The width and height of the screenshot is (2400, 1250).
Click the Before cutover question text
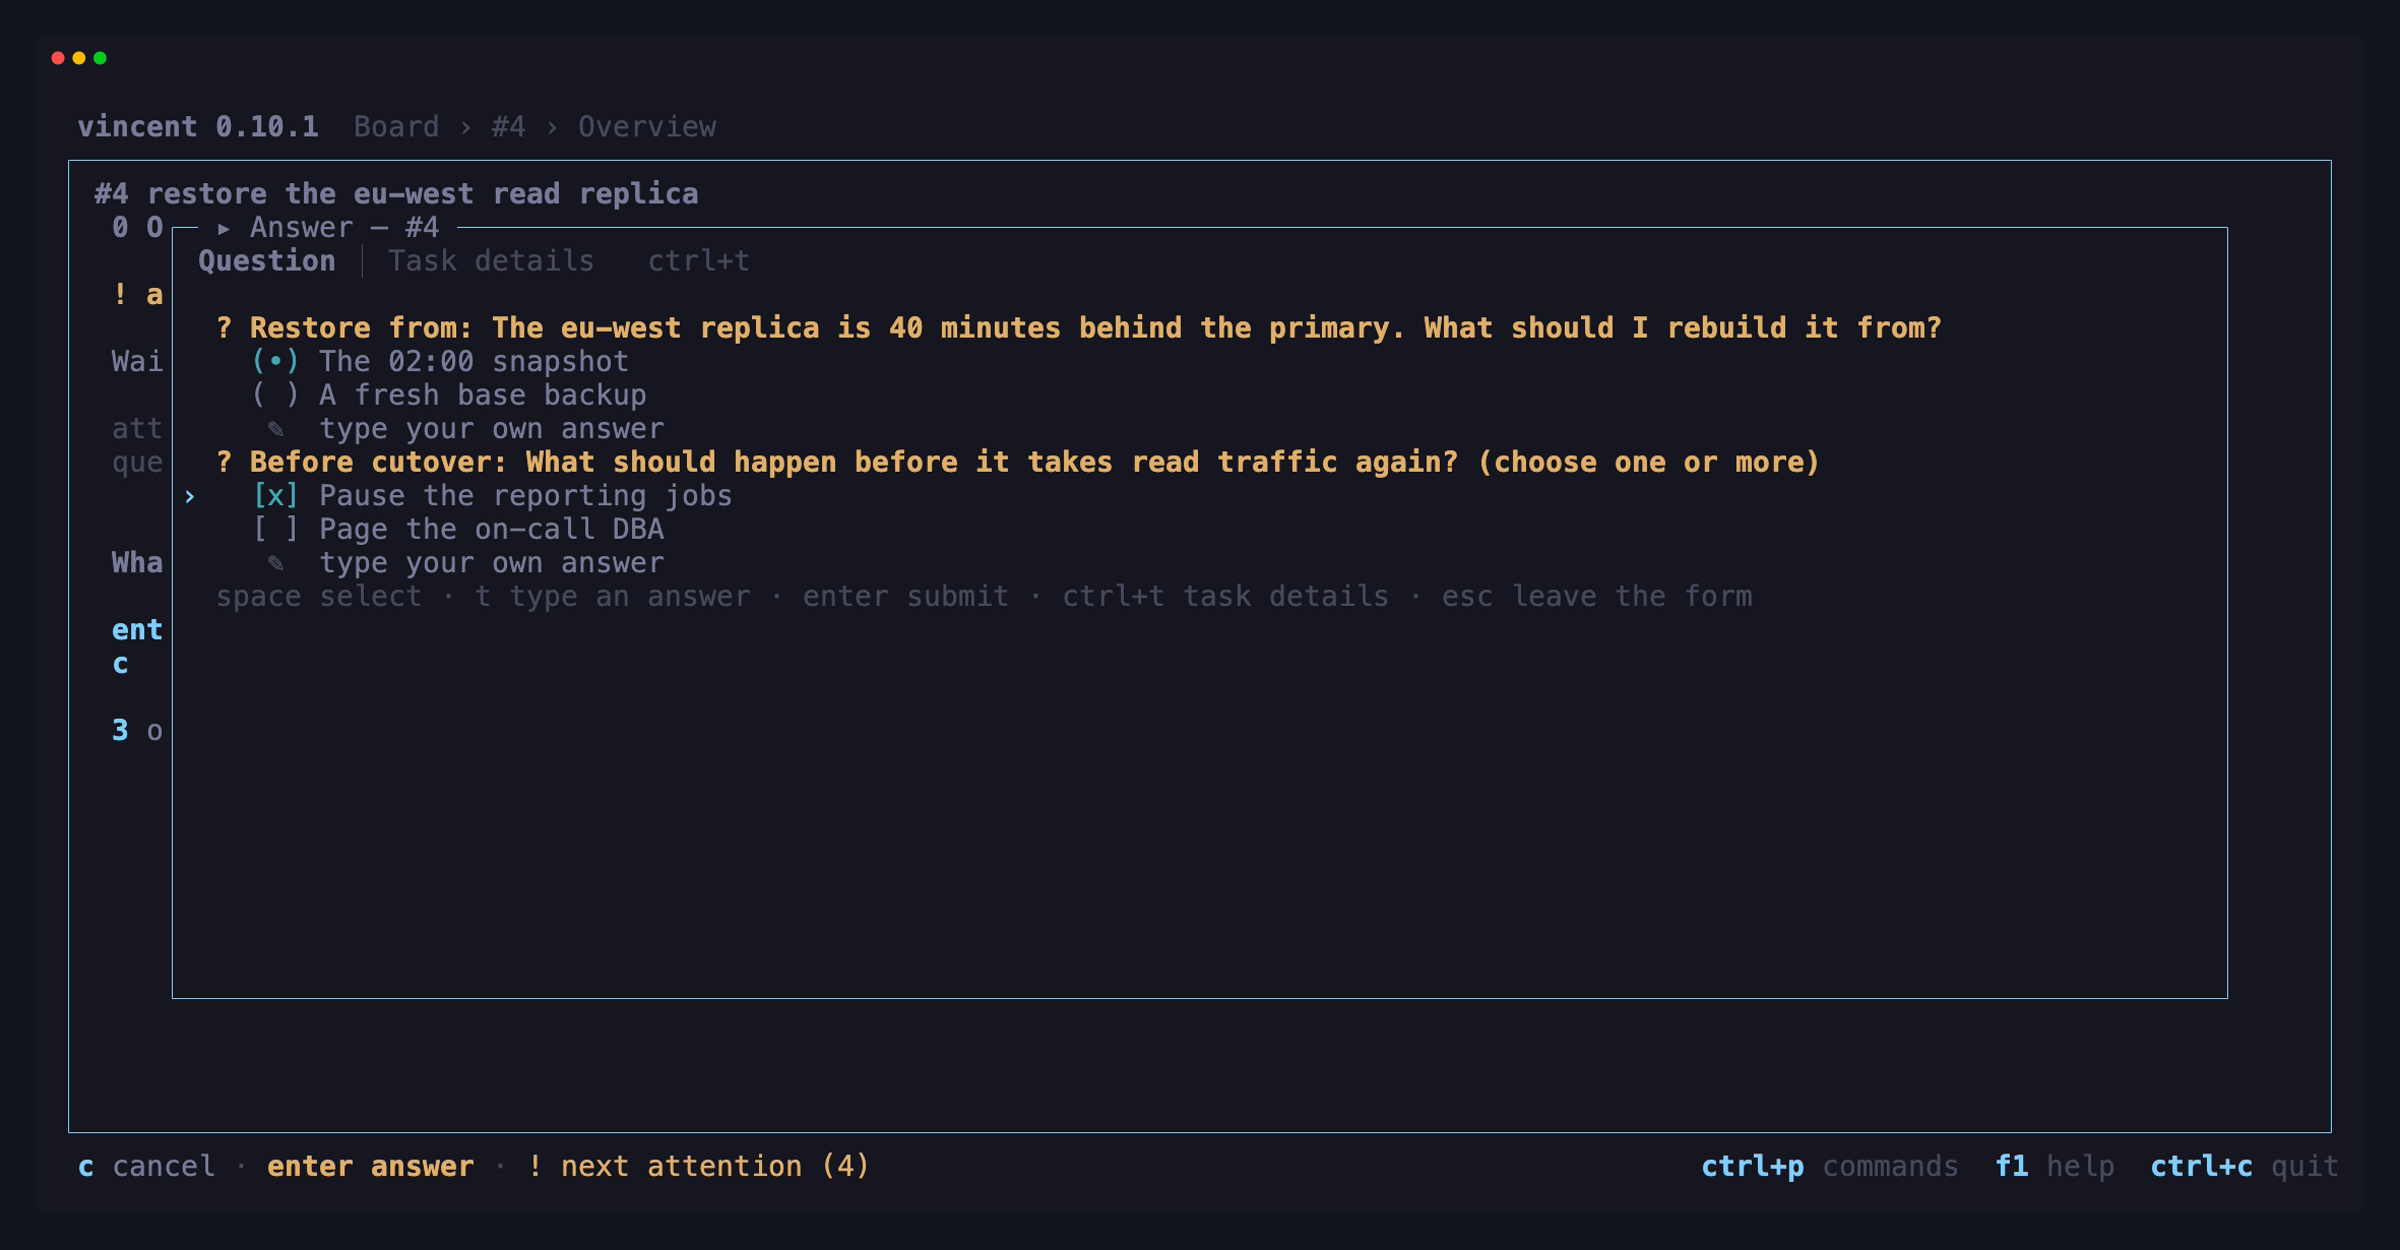coord(1018,462)
